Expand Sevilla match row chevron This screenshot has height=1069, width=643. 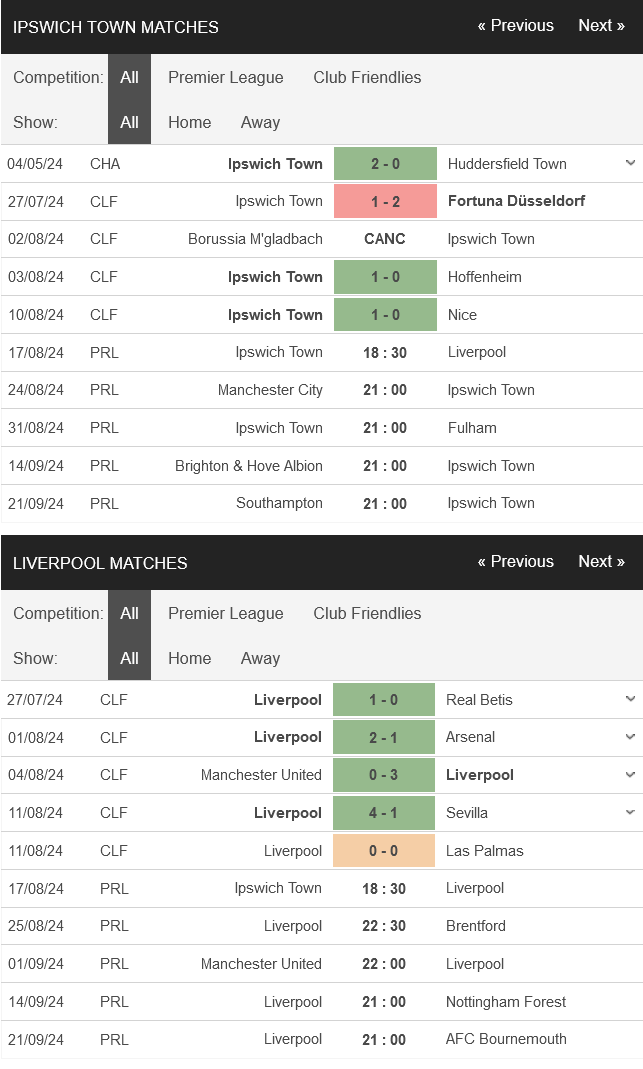point(630,812)
